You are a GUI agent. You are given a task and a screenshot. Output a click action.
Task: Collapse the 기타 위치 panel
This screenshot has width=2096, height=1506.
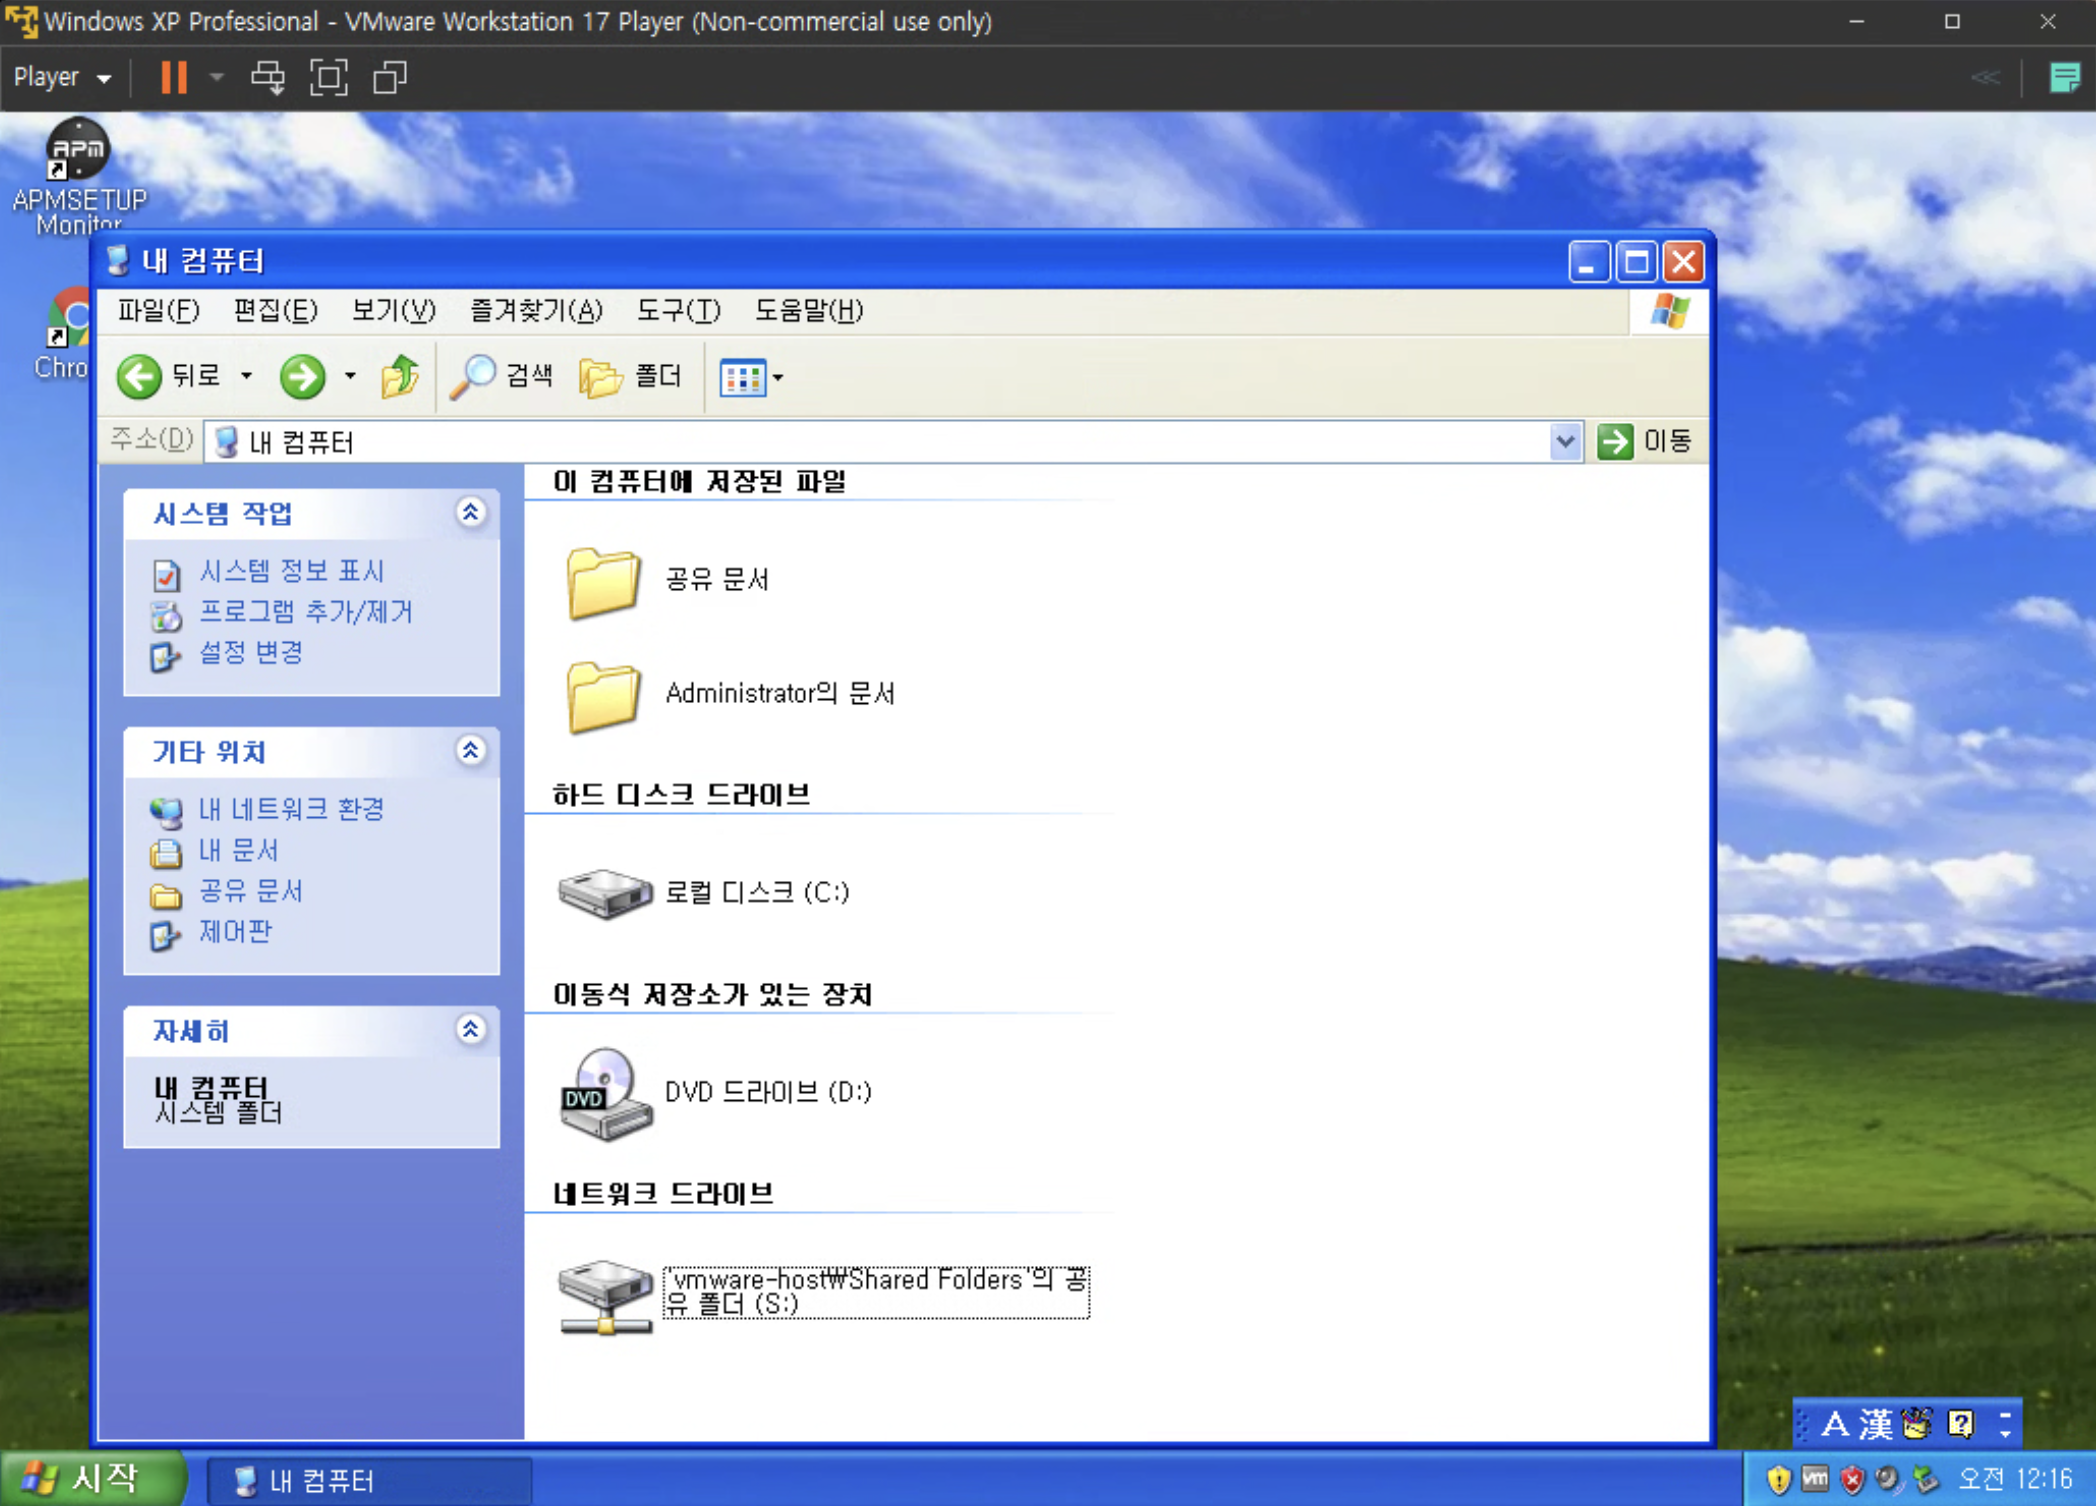471,751
